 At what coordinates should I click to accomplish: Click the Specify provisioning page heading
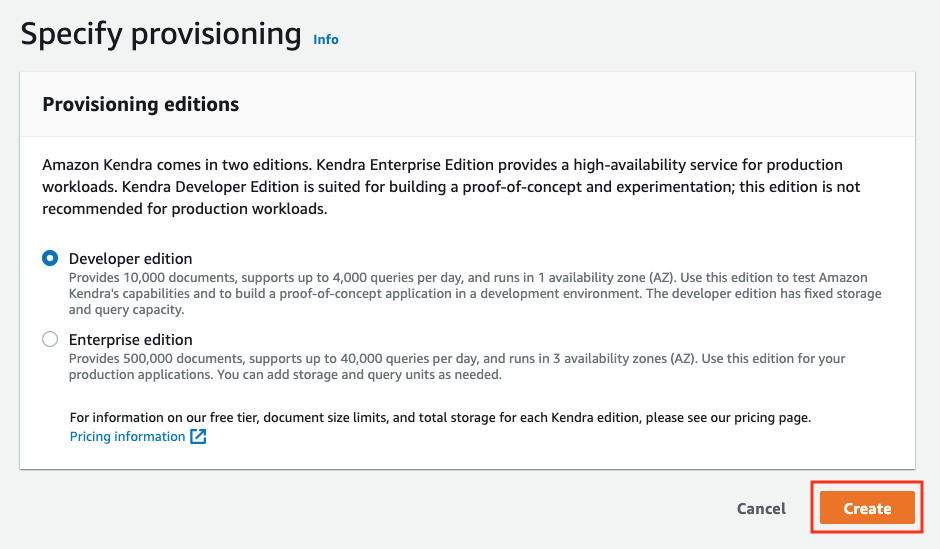pyautogui.click(x=161, y=34)
